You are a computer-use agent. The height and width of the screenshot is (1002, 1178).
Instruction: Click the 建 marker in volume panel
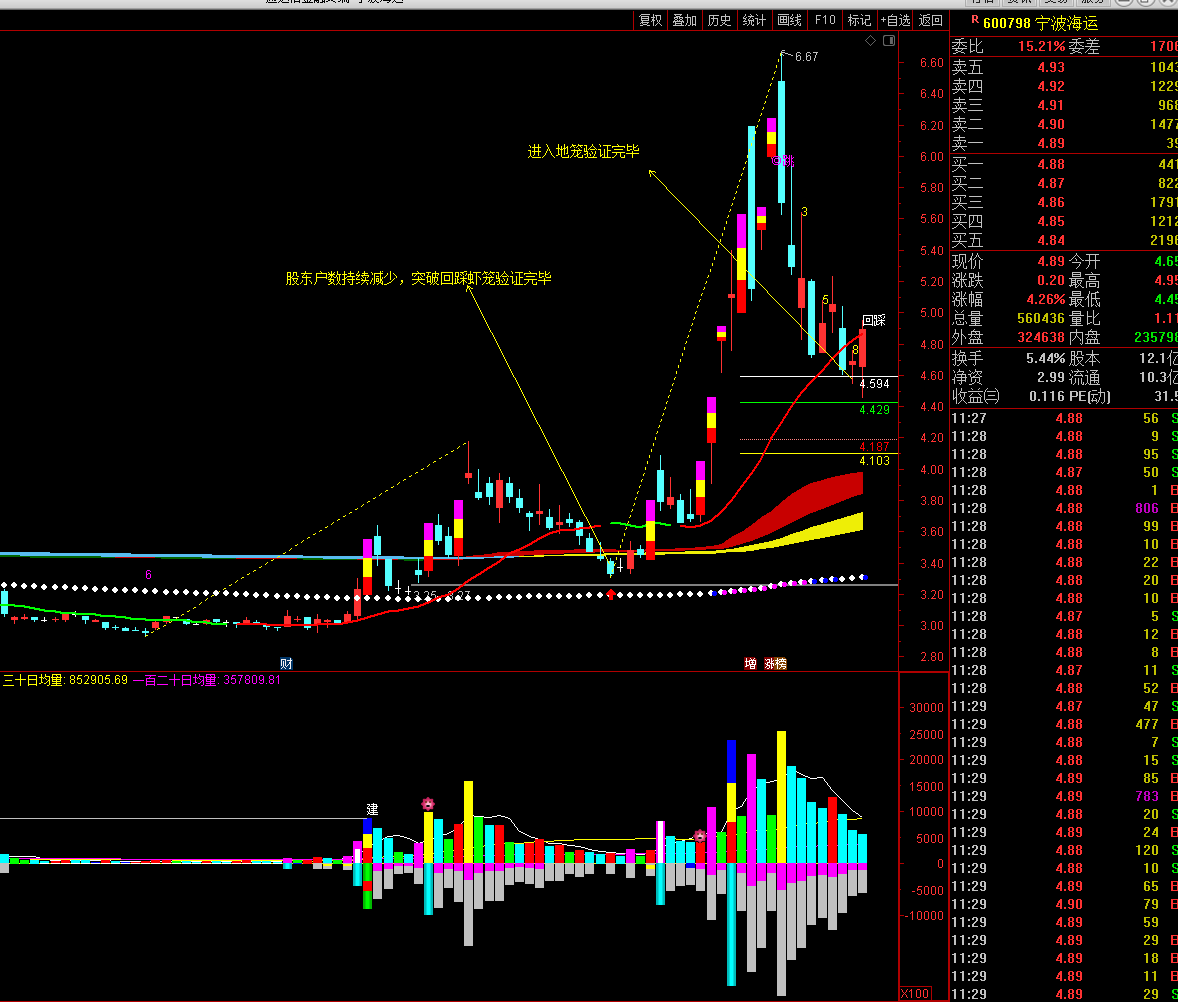click(x=372, y=809)
